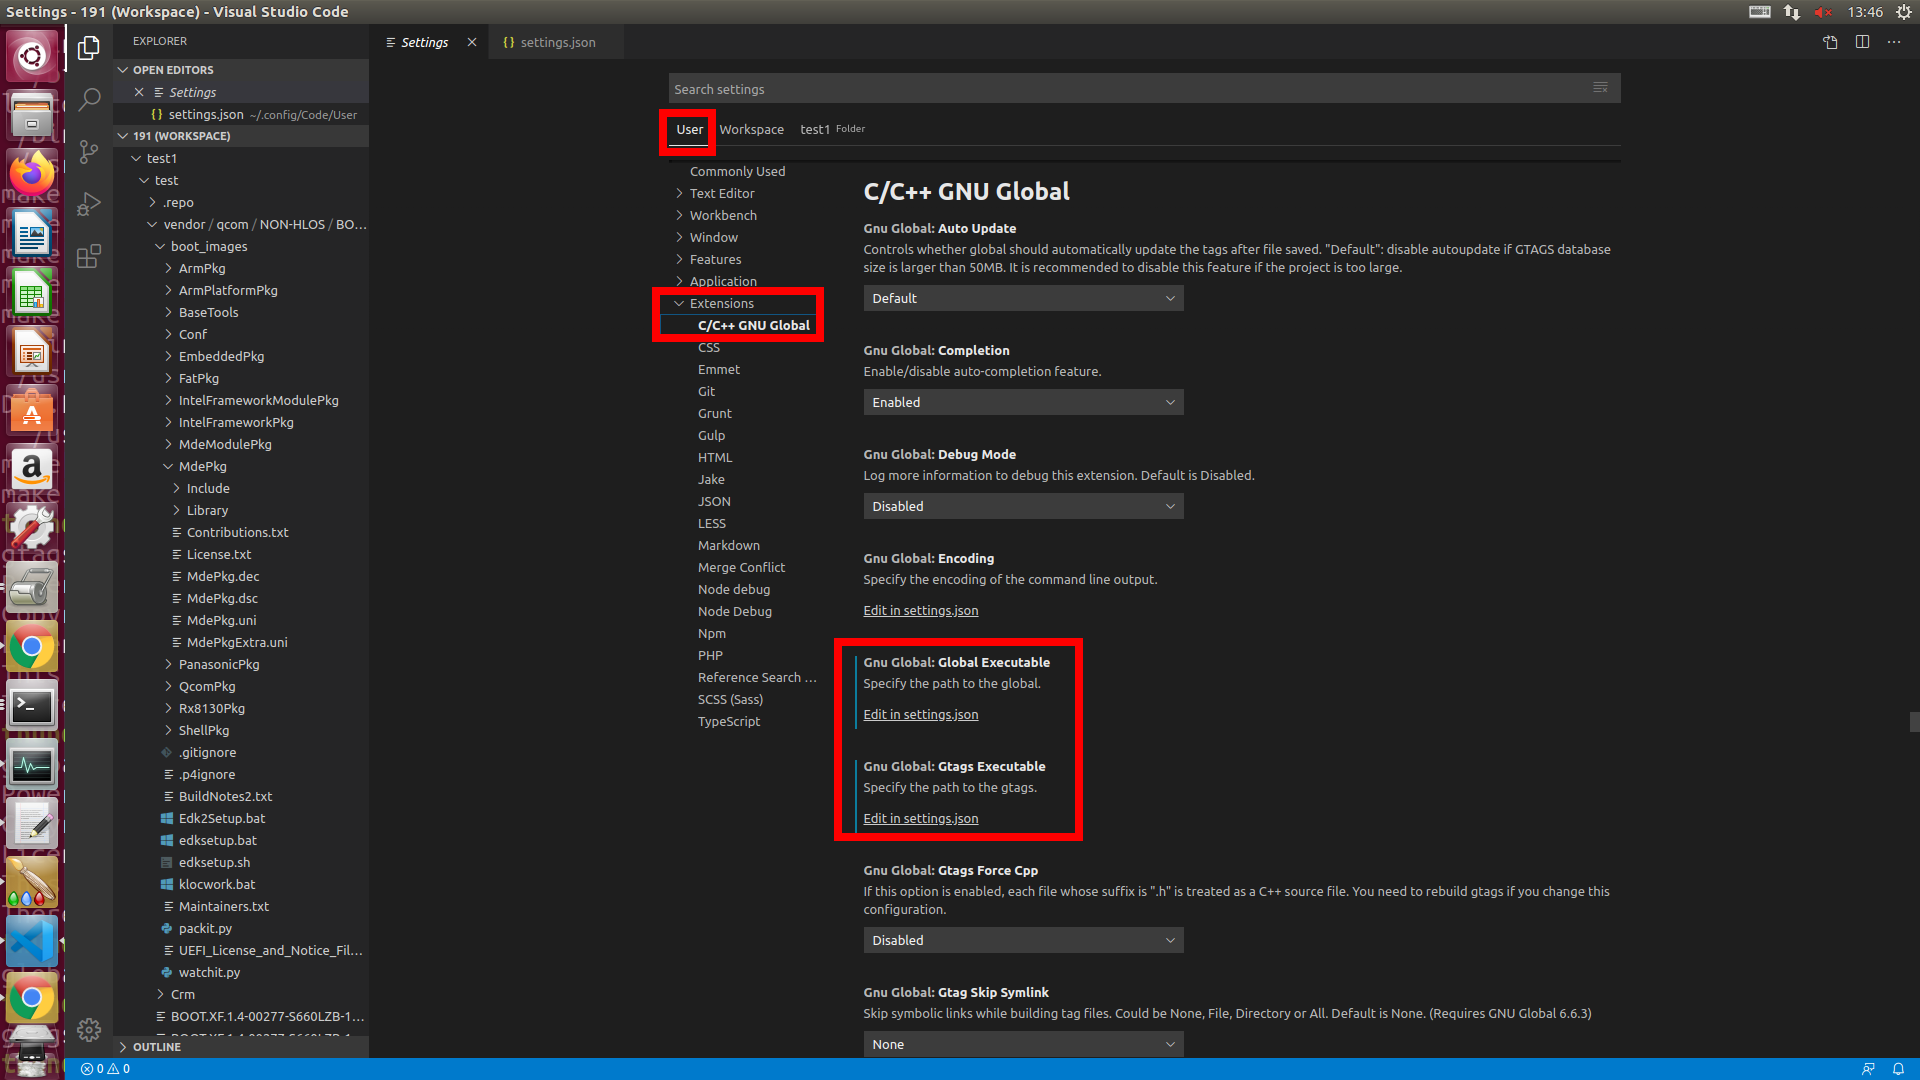Open Completion dropdown set to Enabled

[1023, 402]
